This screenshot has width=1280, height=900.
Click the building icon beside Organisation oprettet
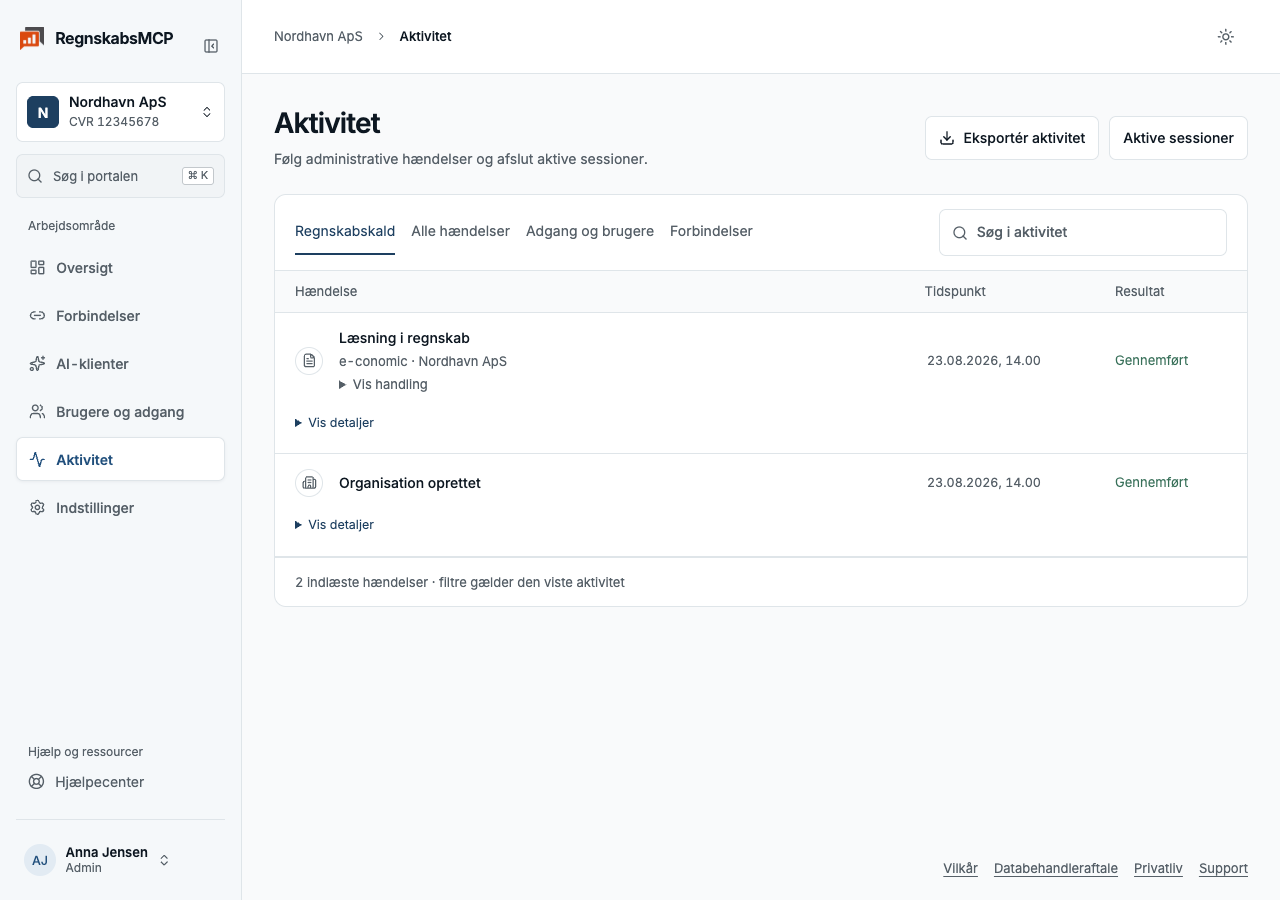[309, 483]
